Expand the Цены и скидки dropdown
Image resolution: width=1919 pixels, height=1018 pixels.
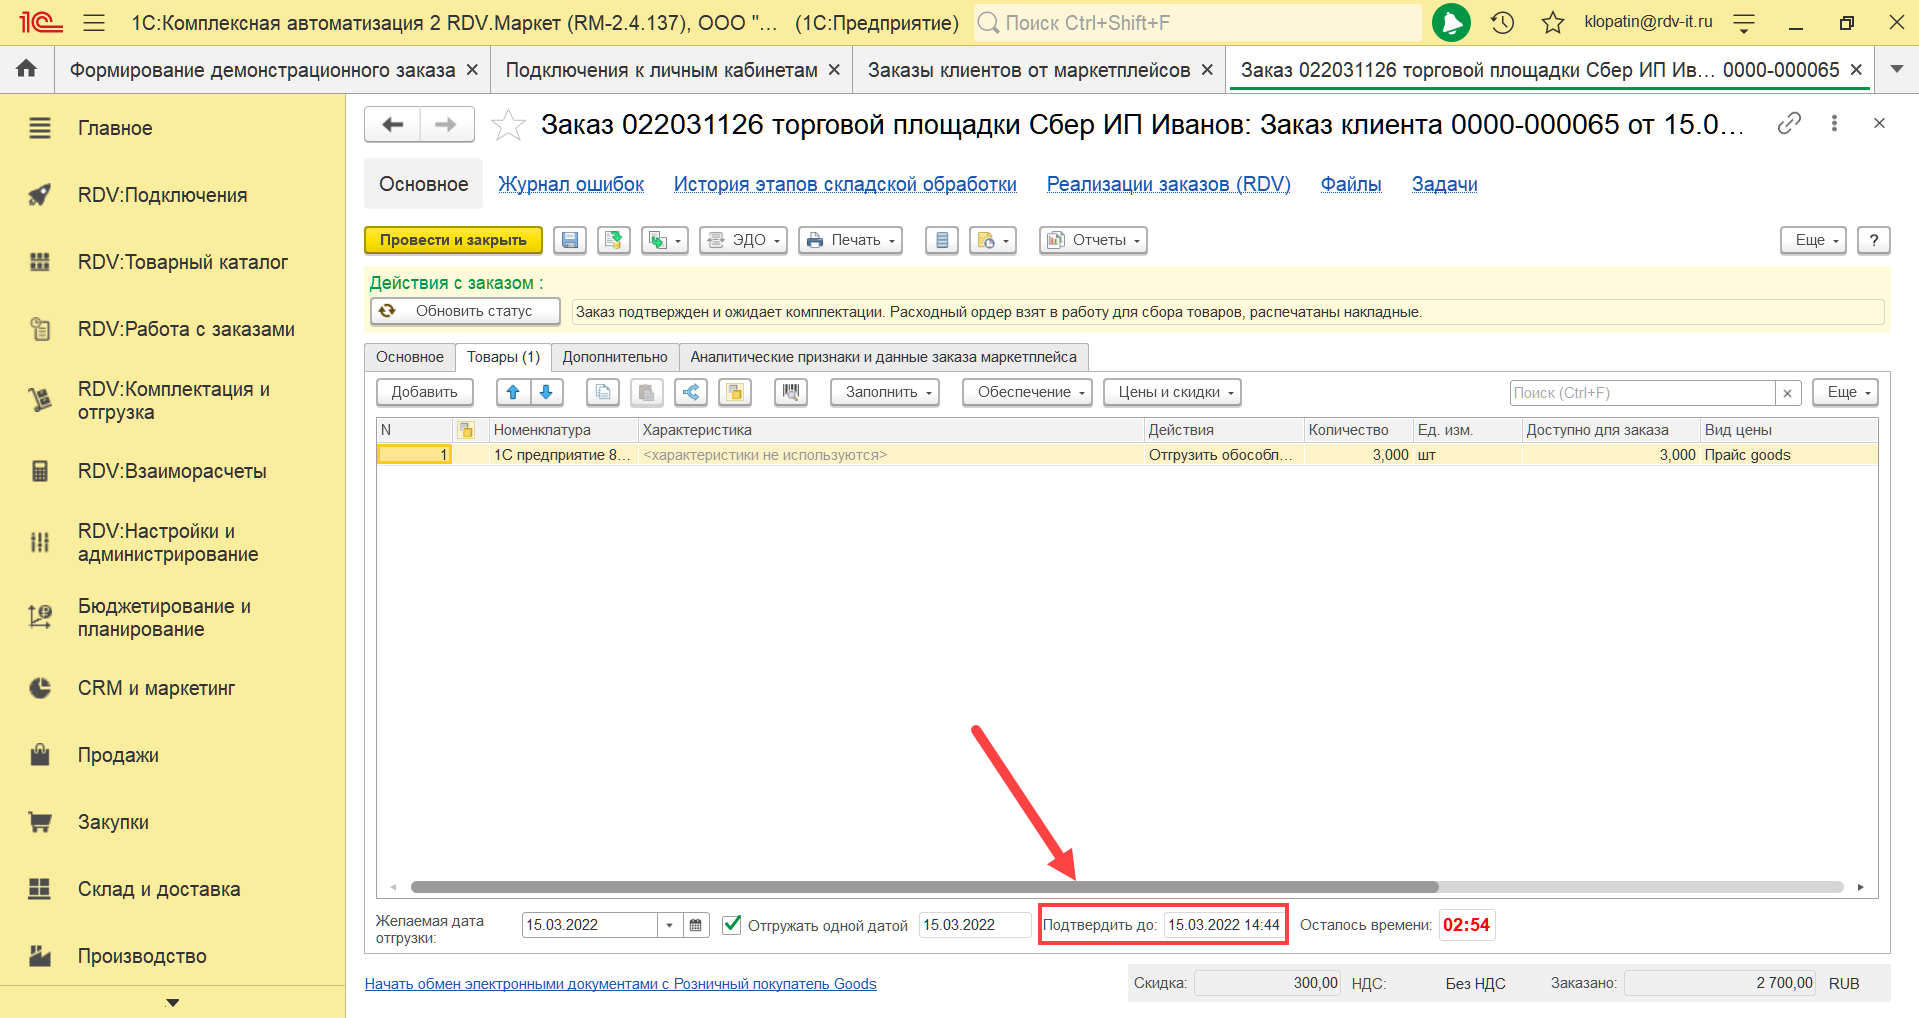(1172, 392)
